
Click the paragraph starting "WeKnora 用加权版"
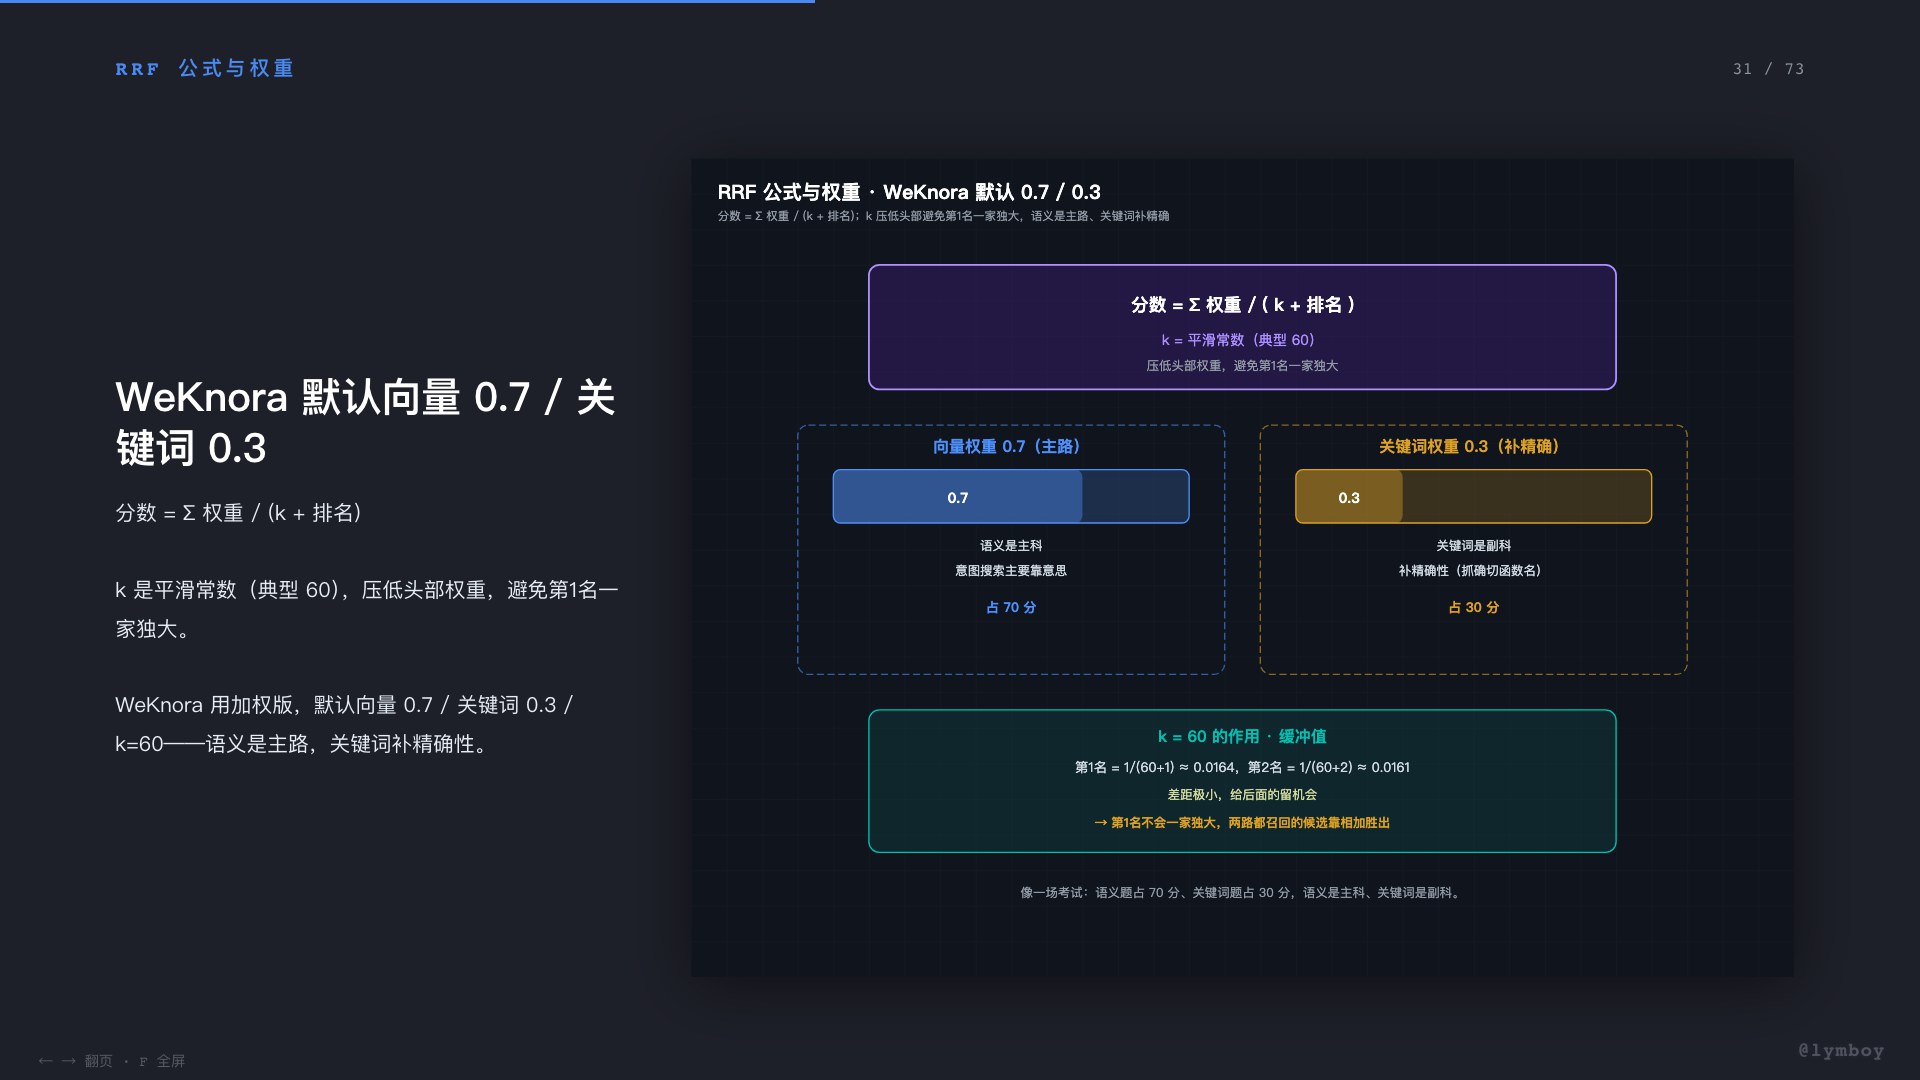[344, 724]
